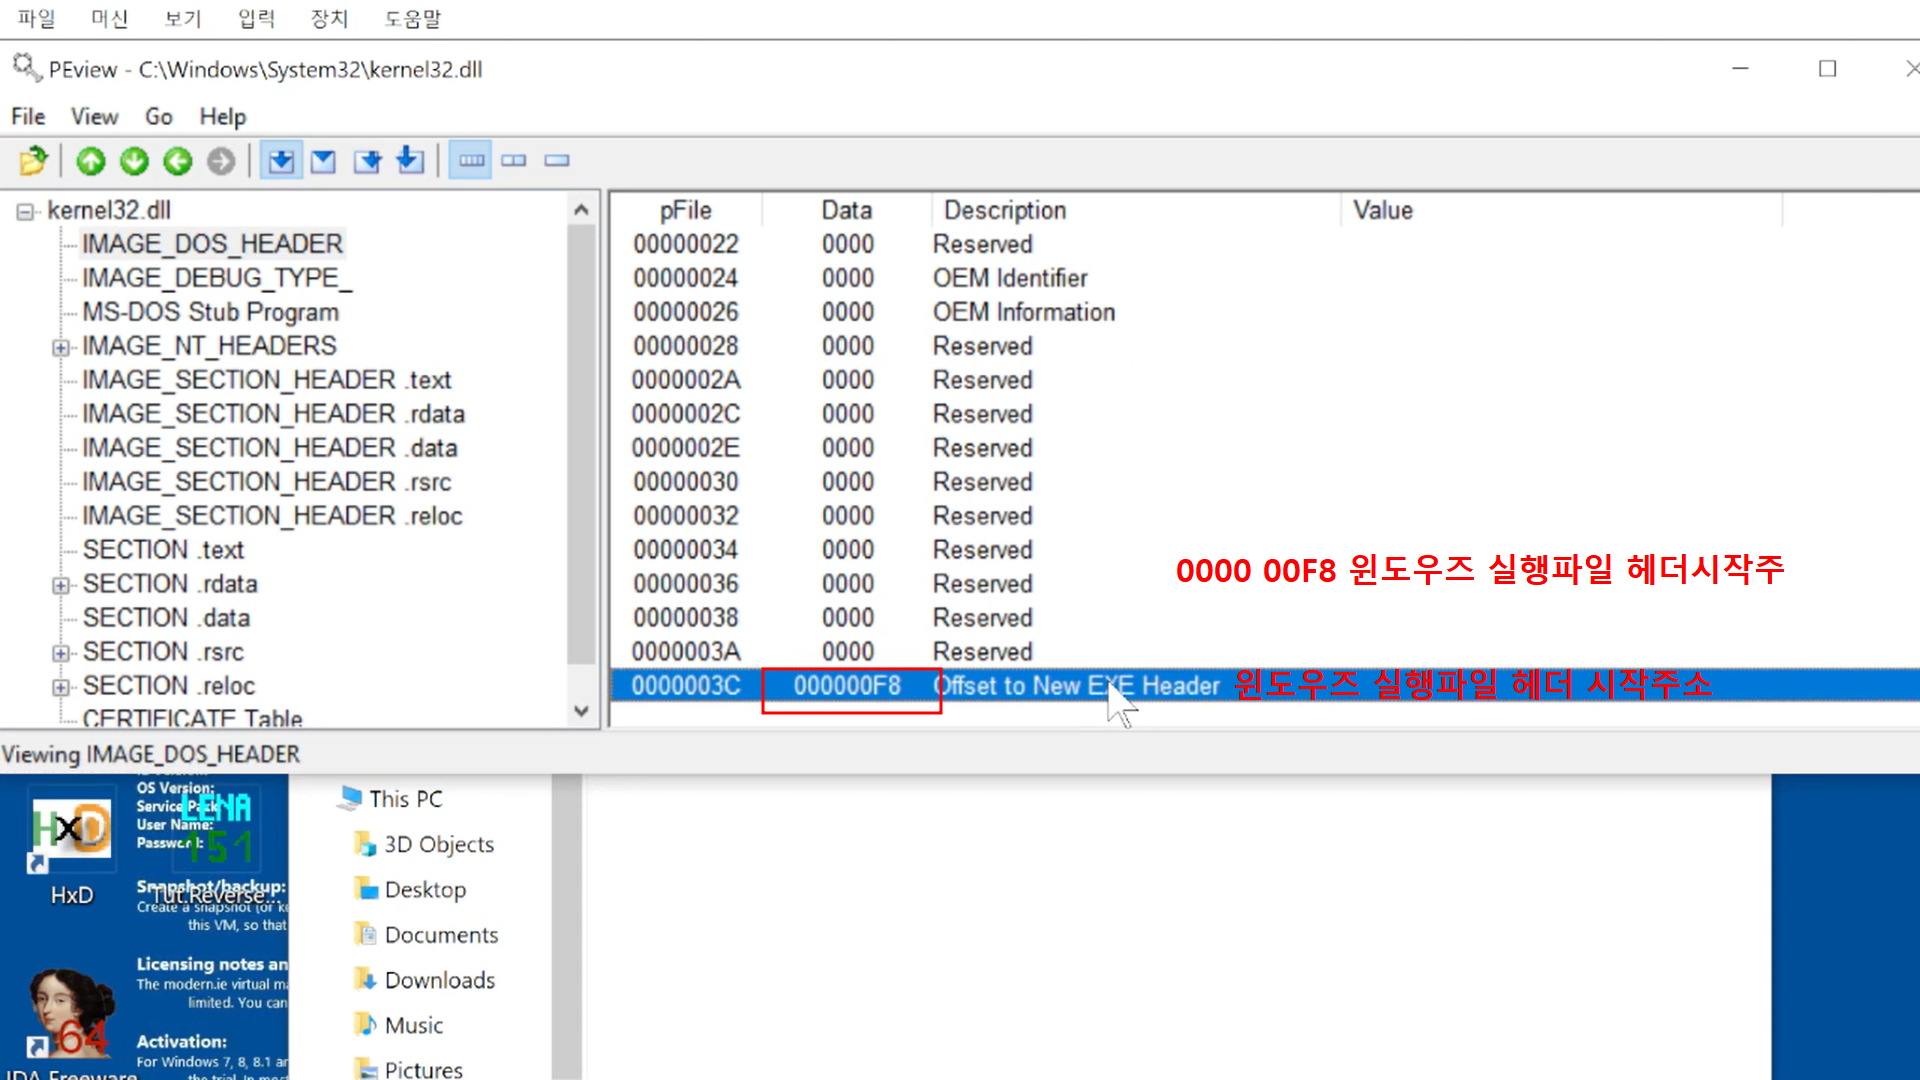This screenshot has width=1920, height=1080.
Task: Select MS-DOS Stub Program tree item
Action: pos(210,312)
